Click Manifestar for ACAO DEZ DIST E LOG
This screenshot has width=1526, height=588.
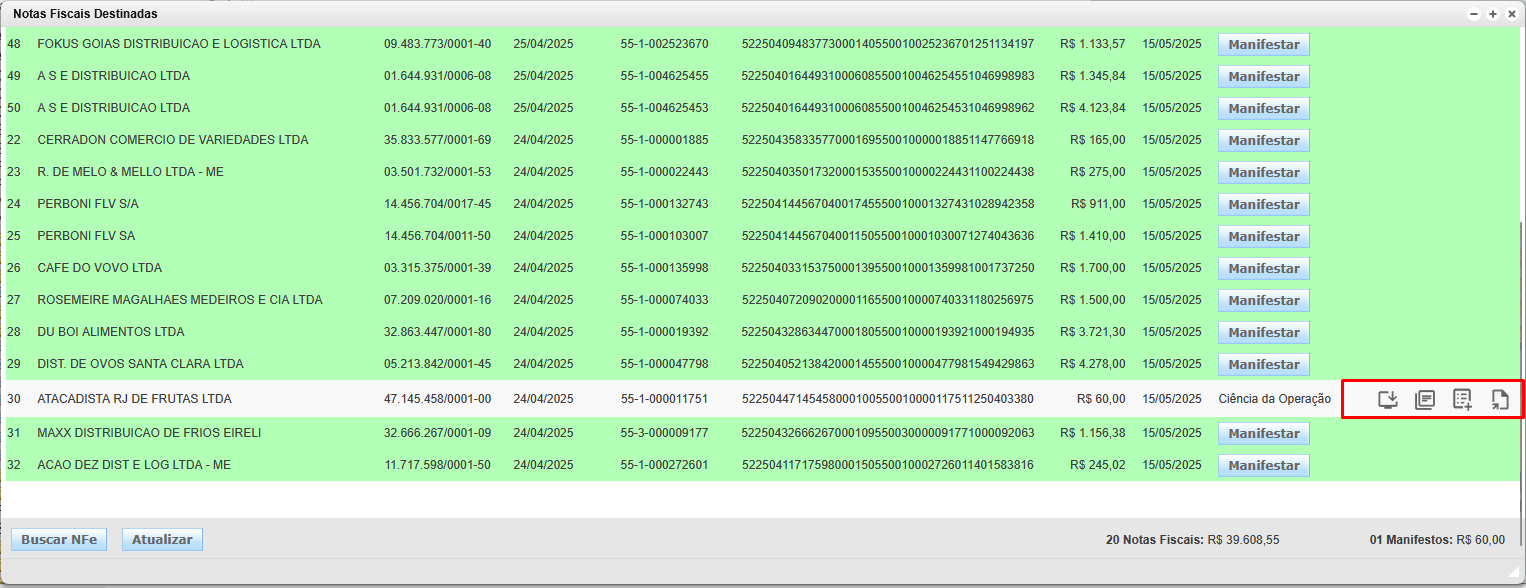pyautogui.click(x=1263, y=466)
